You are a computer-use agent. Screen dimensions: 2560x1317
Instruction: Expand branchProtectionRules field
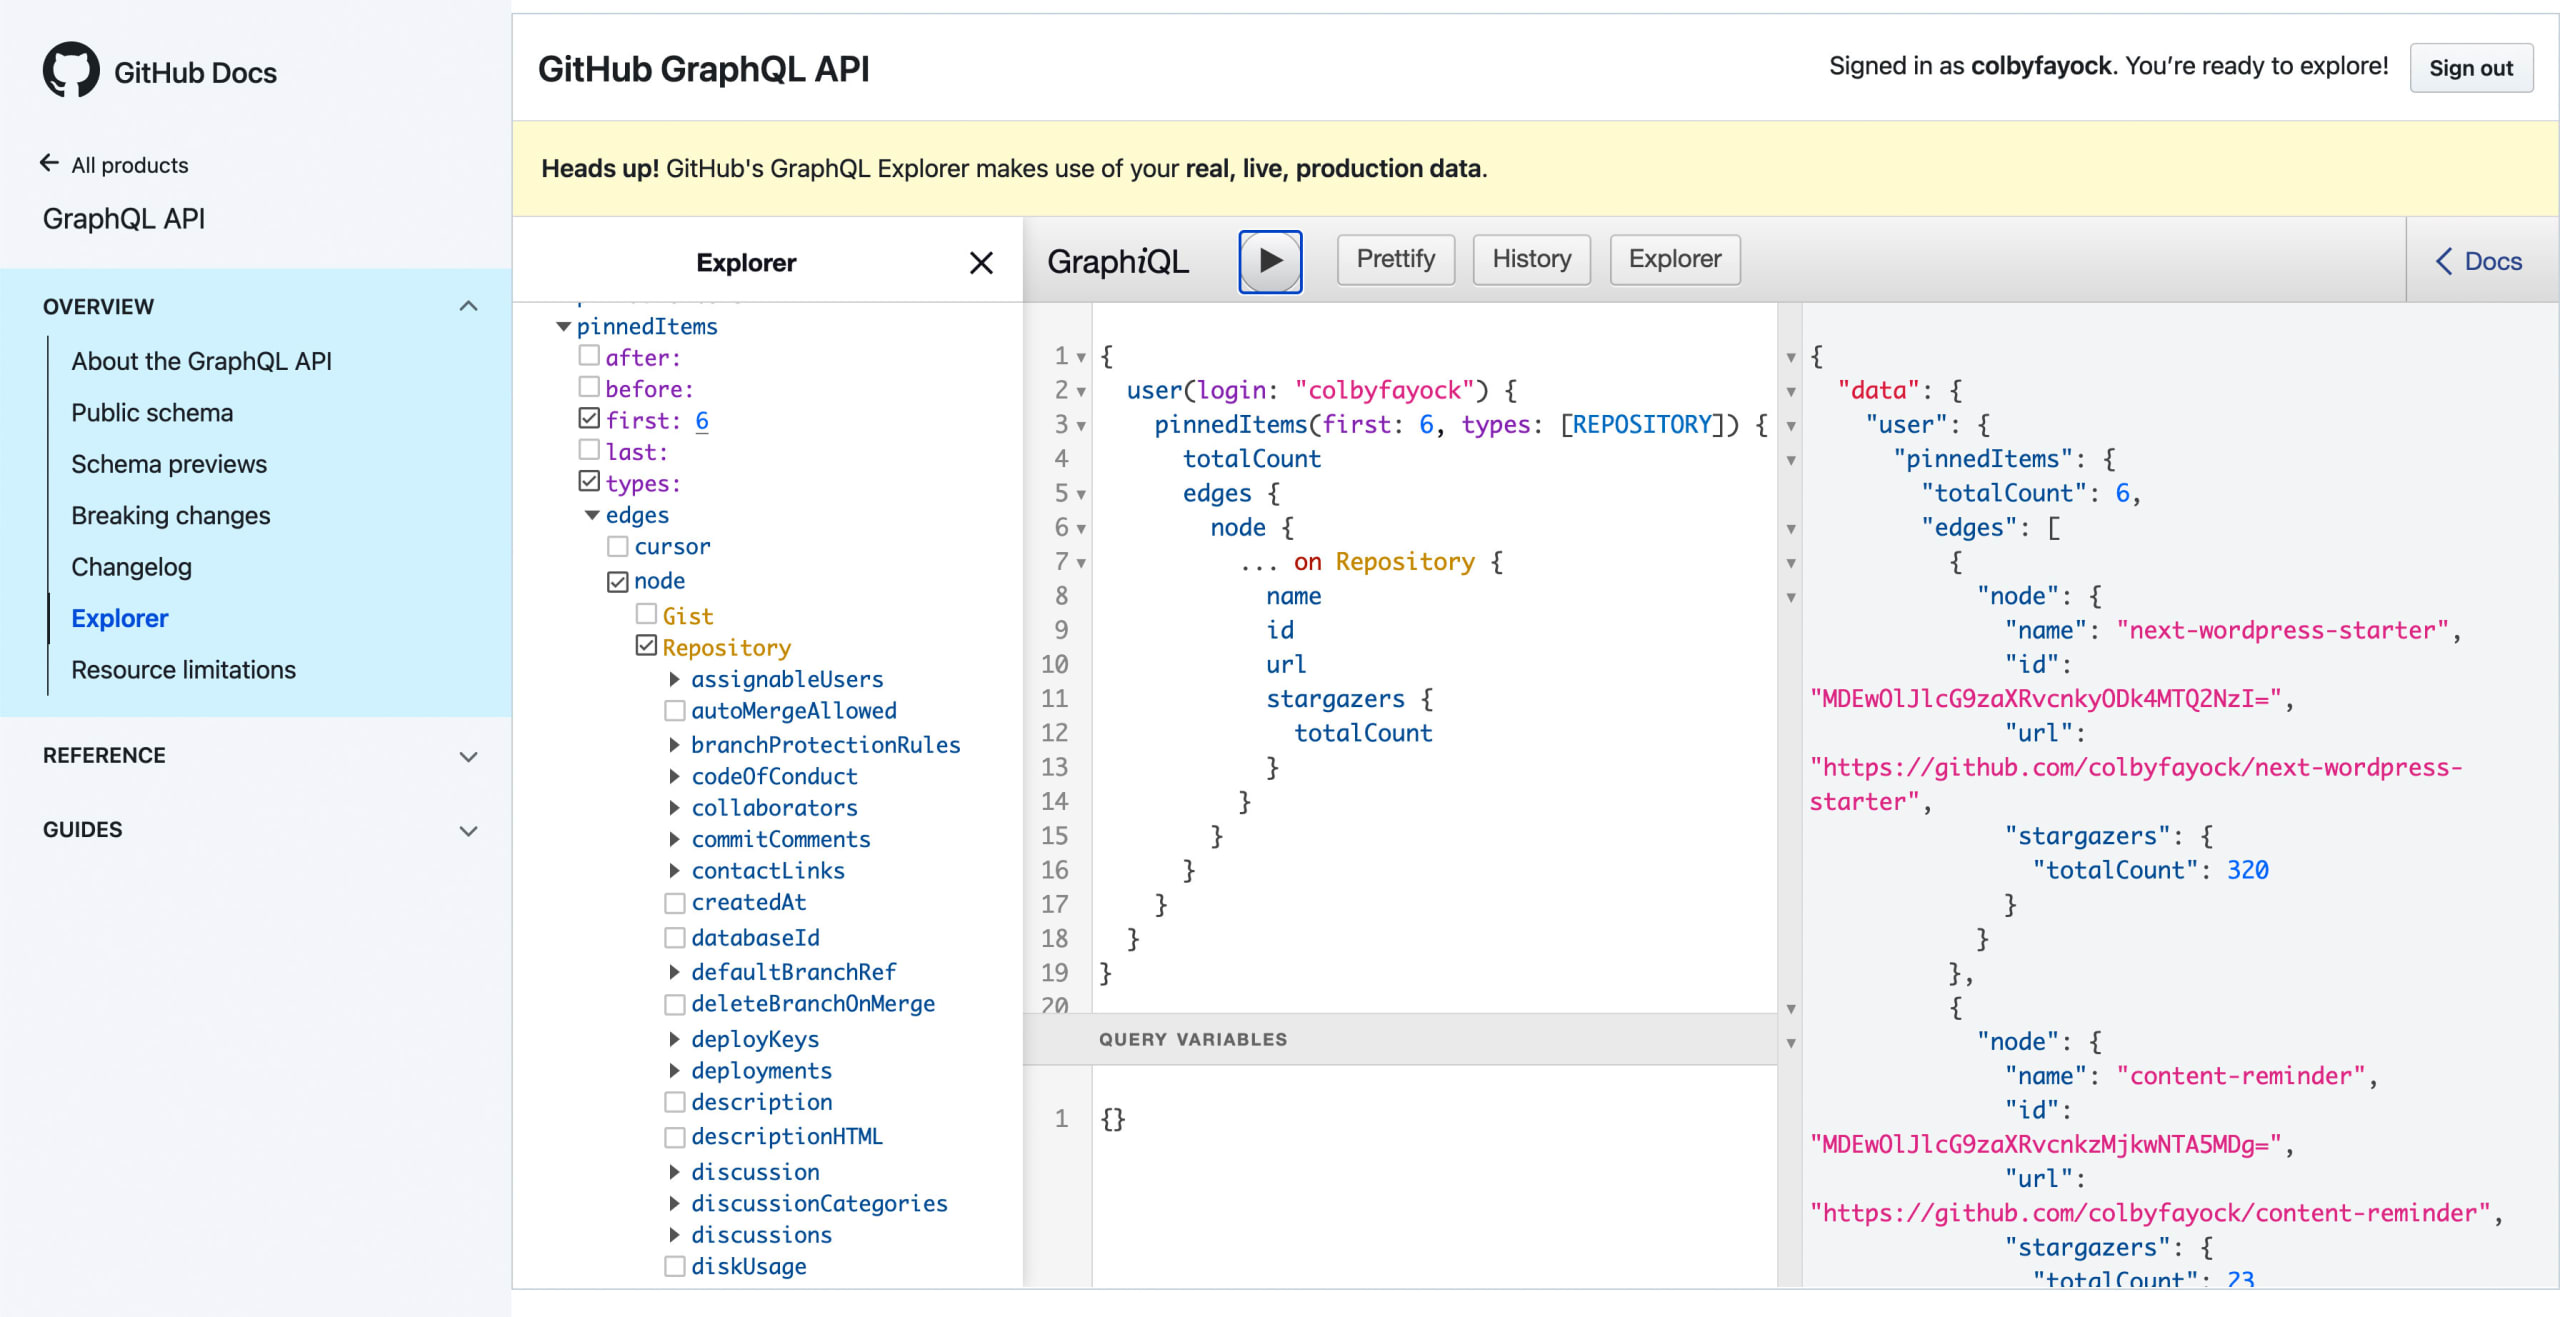pyautogui.click(x=674, y=745)
